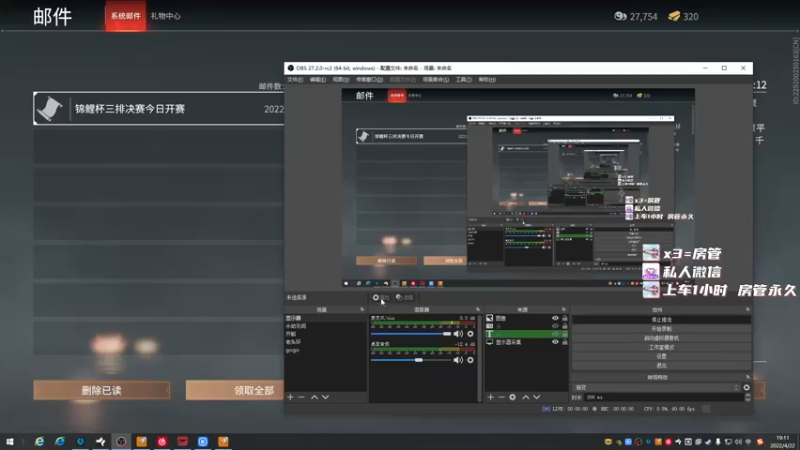Click 领取全部 button

click(235, 390)
